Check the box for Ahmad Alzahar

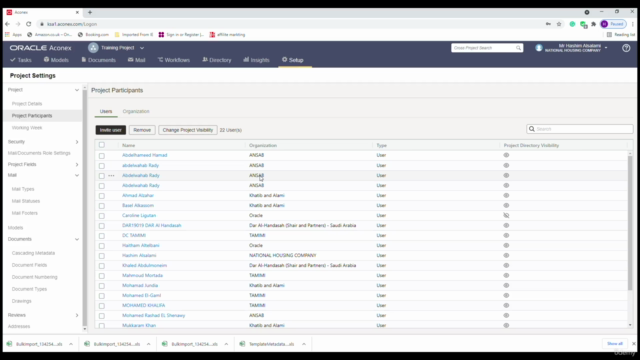pyautogui.click(x=102, y=196)
